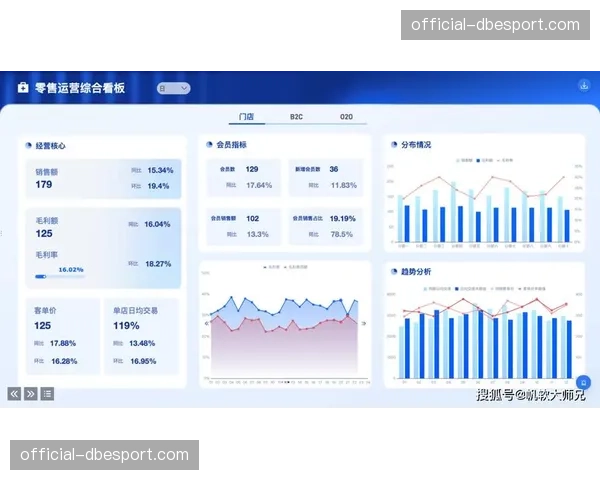Click the 新增会员数 value 36
The height and width of the screenshot is (480, 600).
334,169
